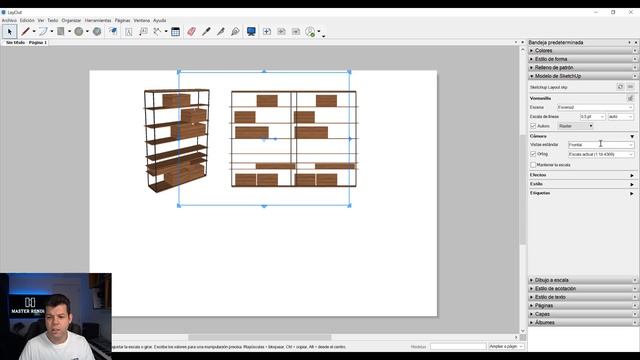Activate the Offset tool
640x360 pixels.
[x=113, y=31]
